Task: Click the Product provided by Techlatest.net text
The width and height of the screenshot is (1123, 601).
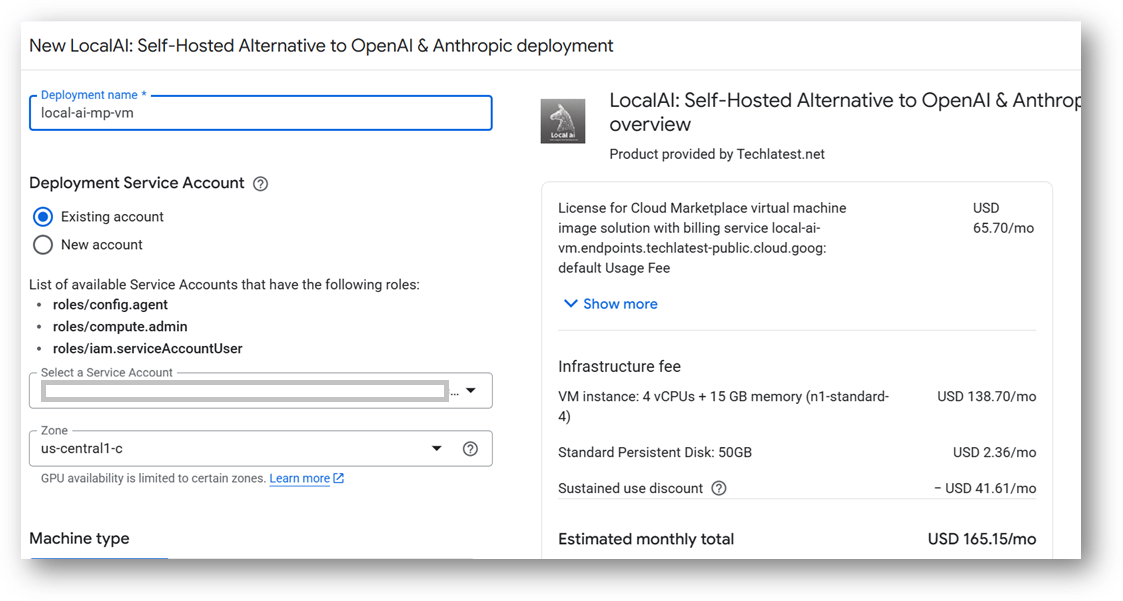Action: point(717,154)
